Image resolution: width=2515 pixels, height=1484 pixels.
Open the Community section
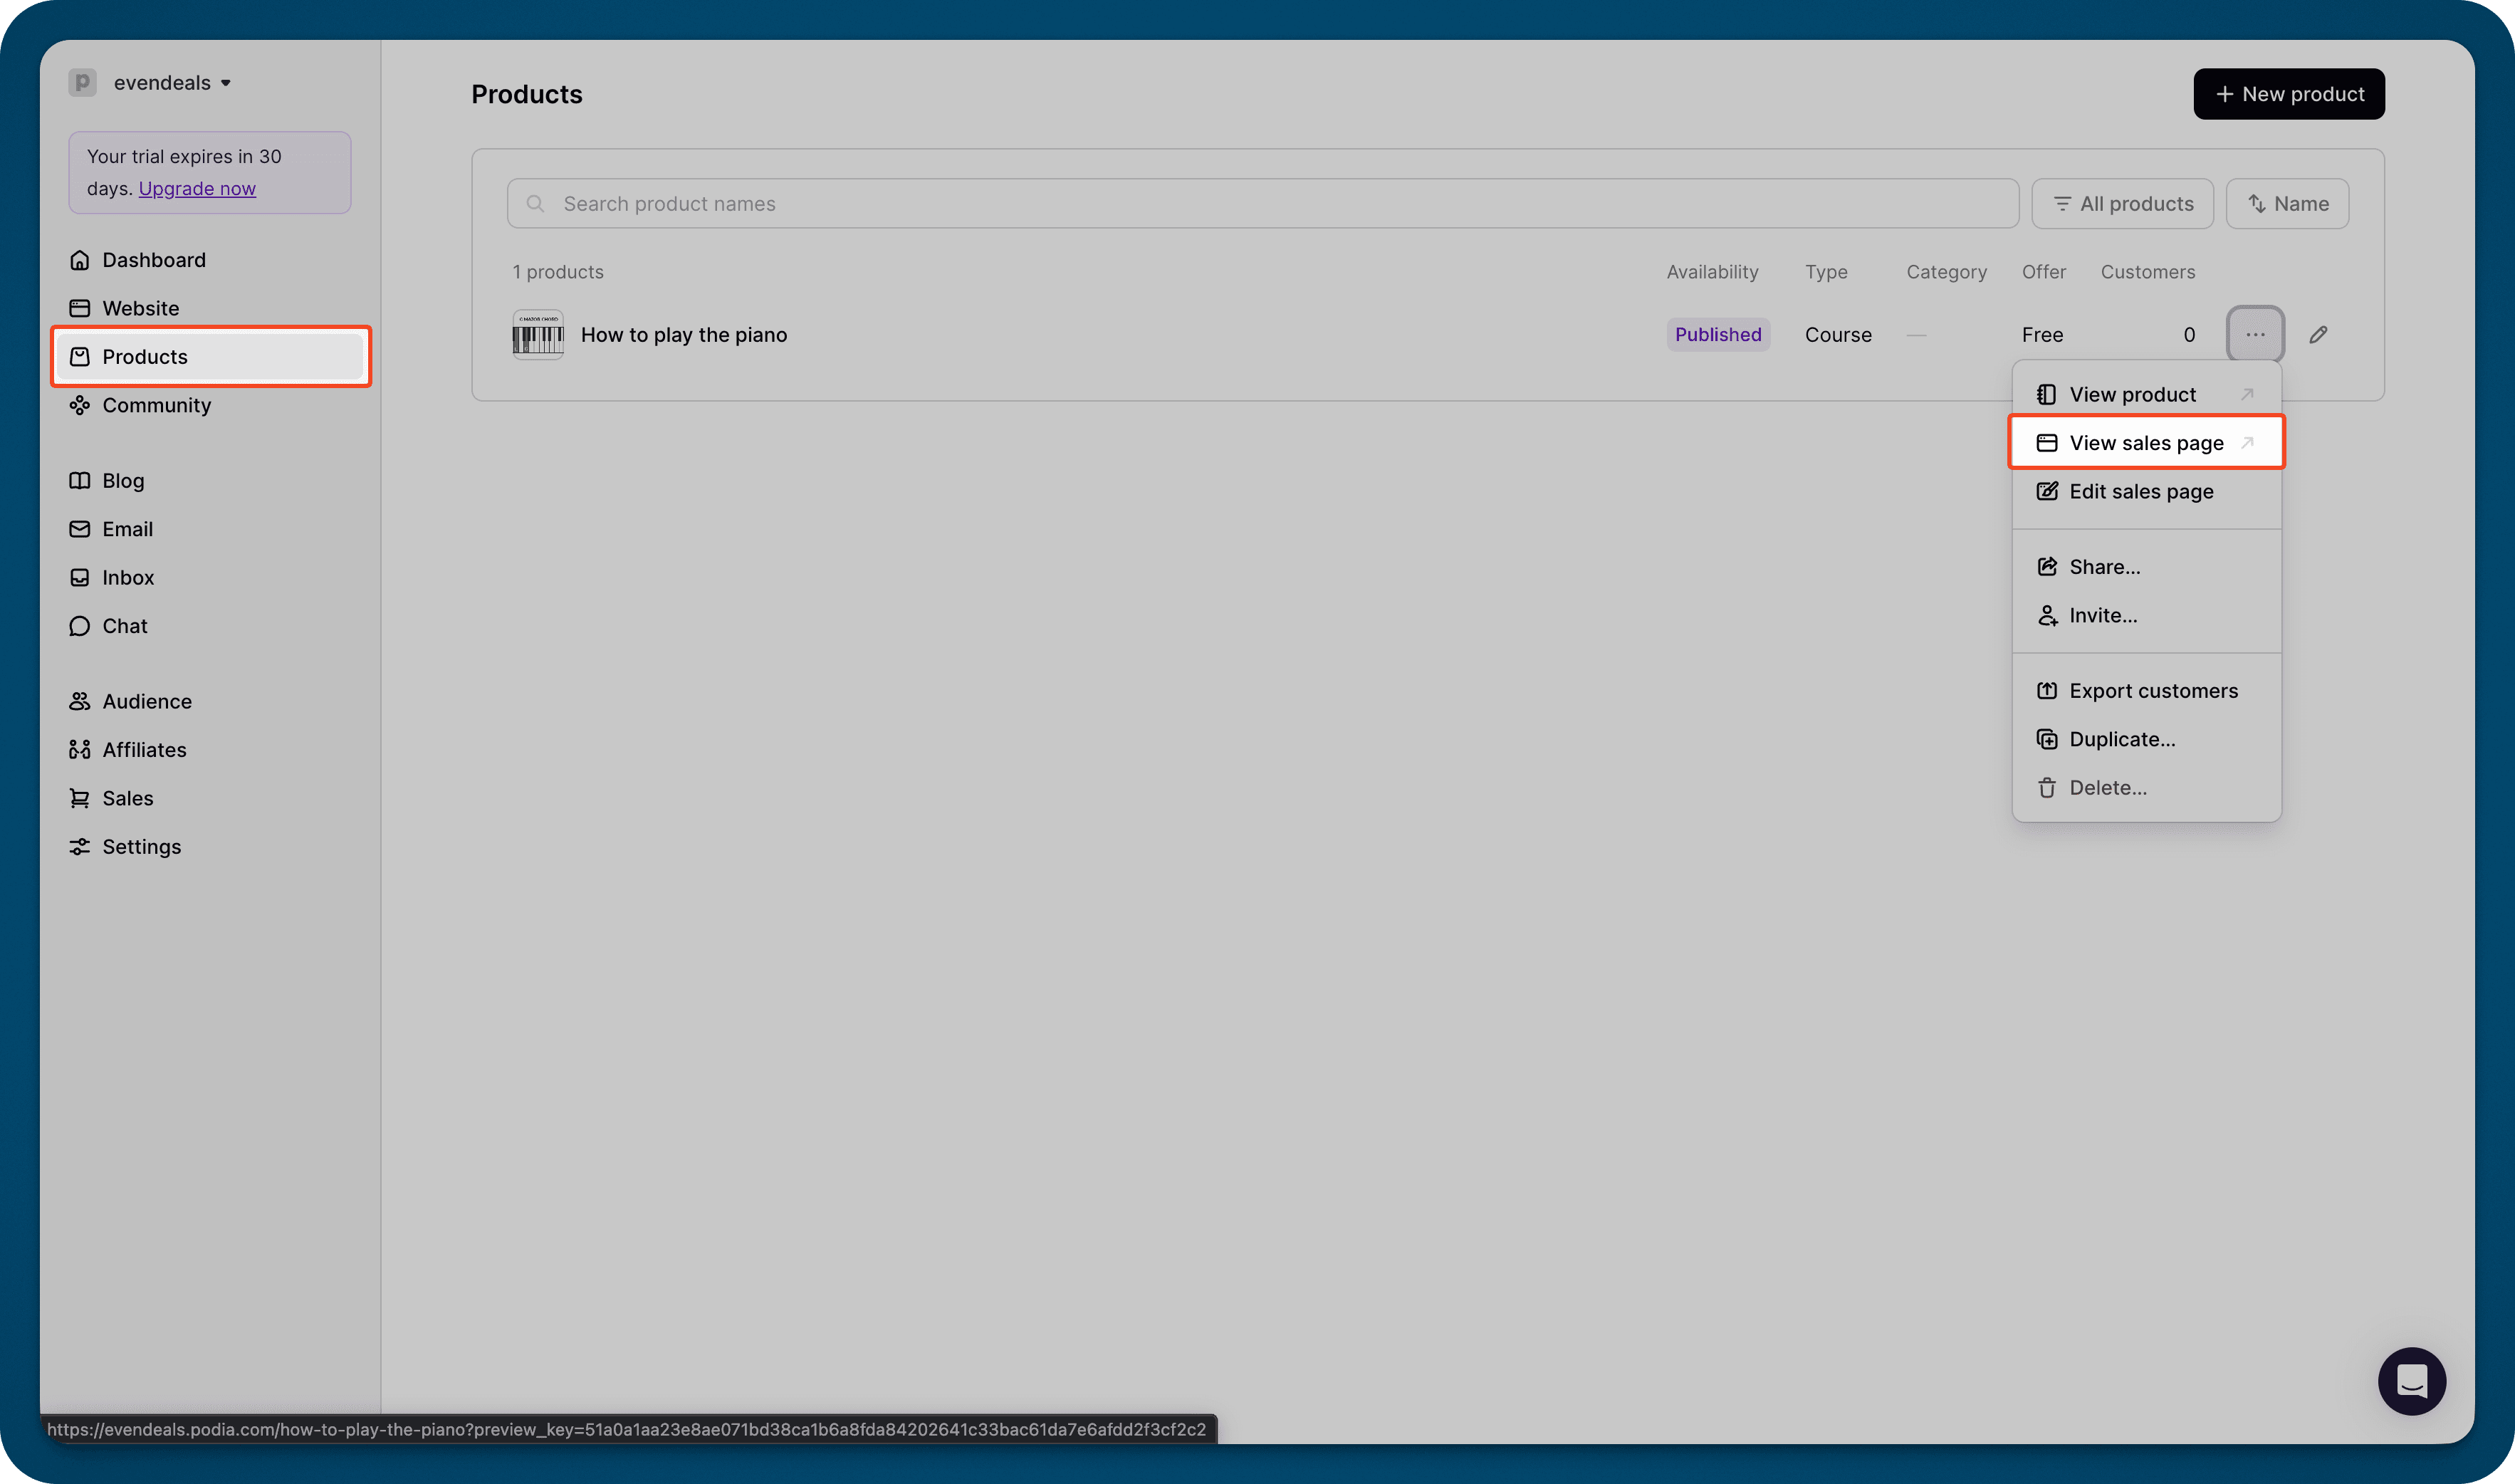pos(157,404)
